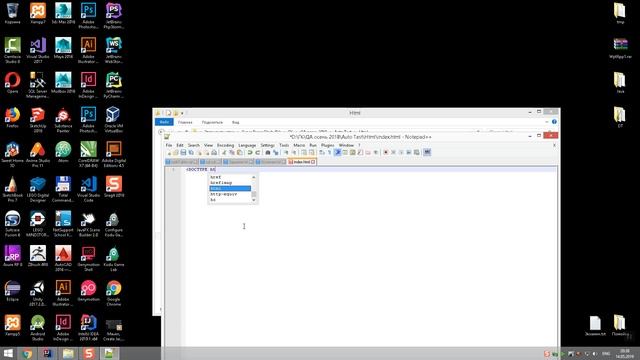Open Chrome from the taskbar
This screenshot has height=360, width=640.
point(27,353)
